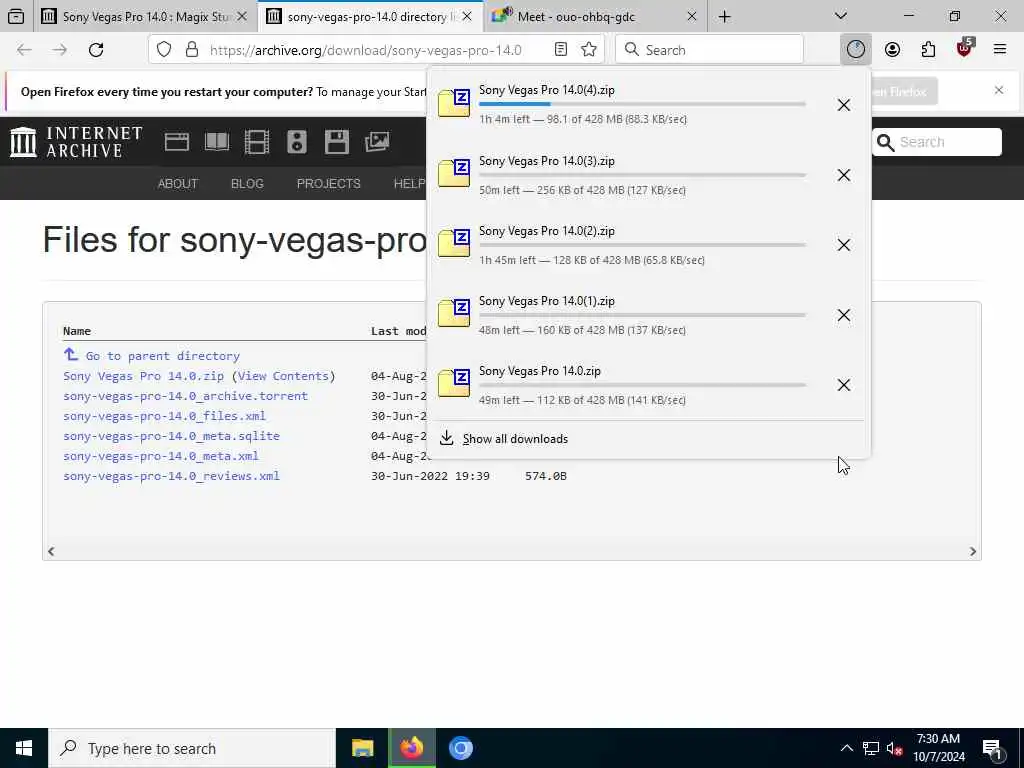Image resolution: width=1024 pixels, height=768 pixels.
Task: Open sony-vegas-pro-14.0_reviews.xml link
Action: 171,476
